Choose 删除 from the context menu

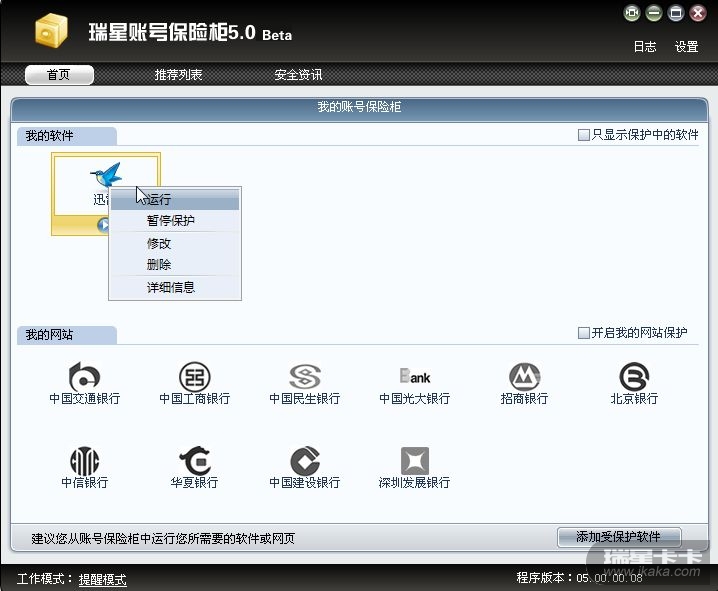pos(175,264)
